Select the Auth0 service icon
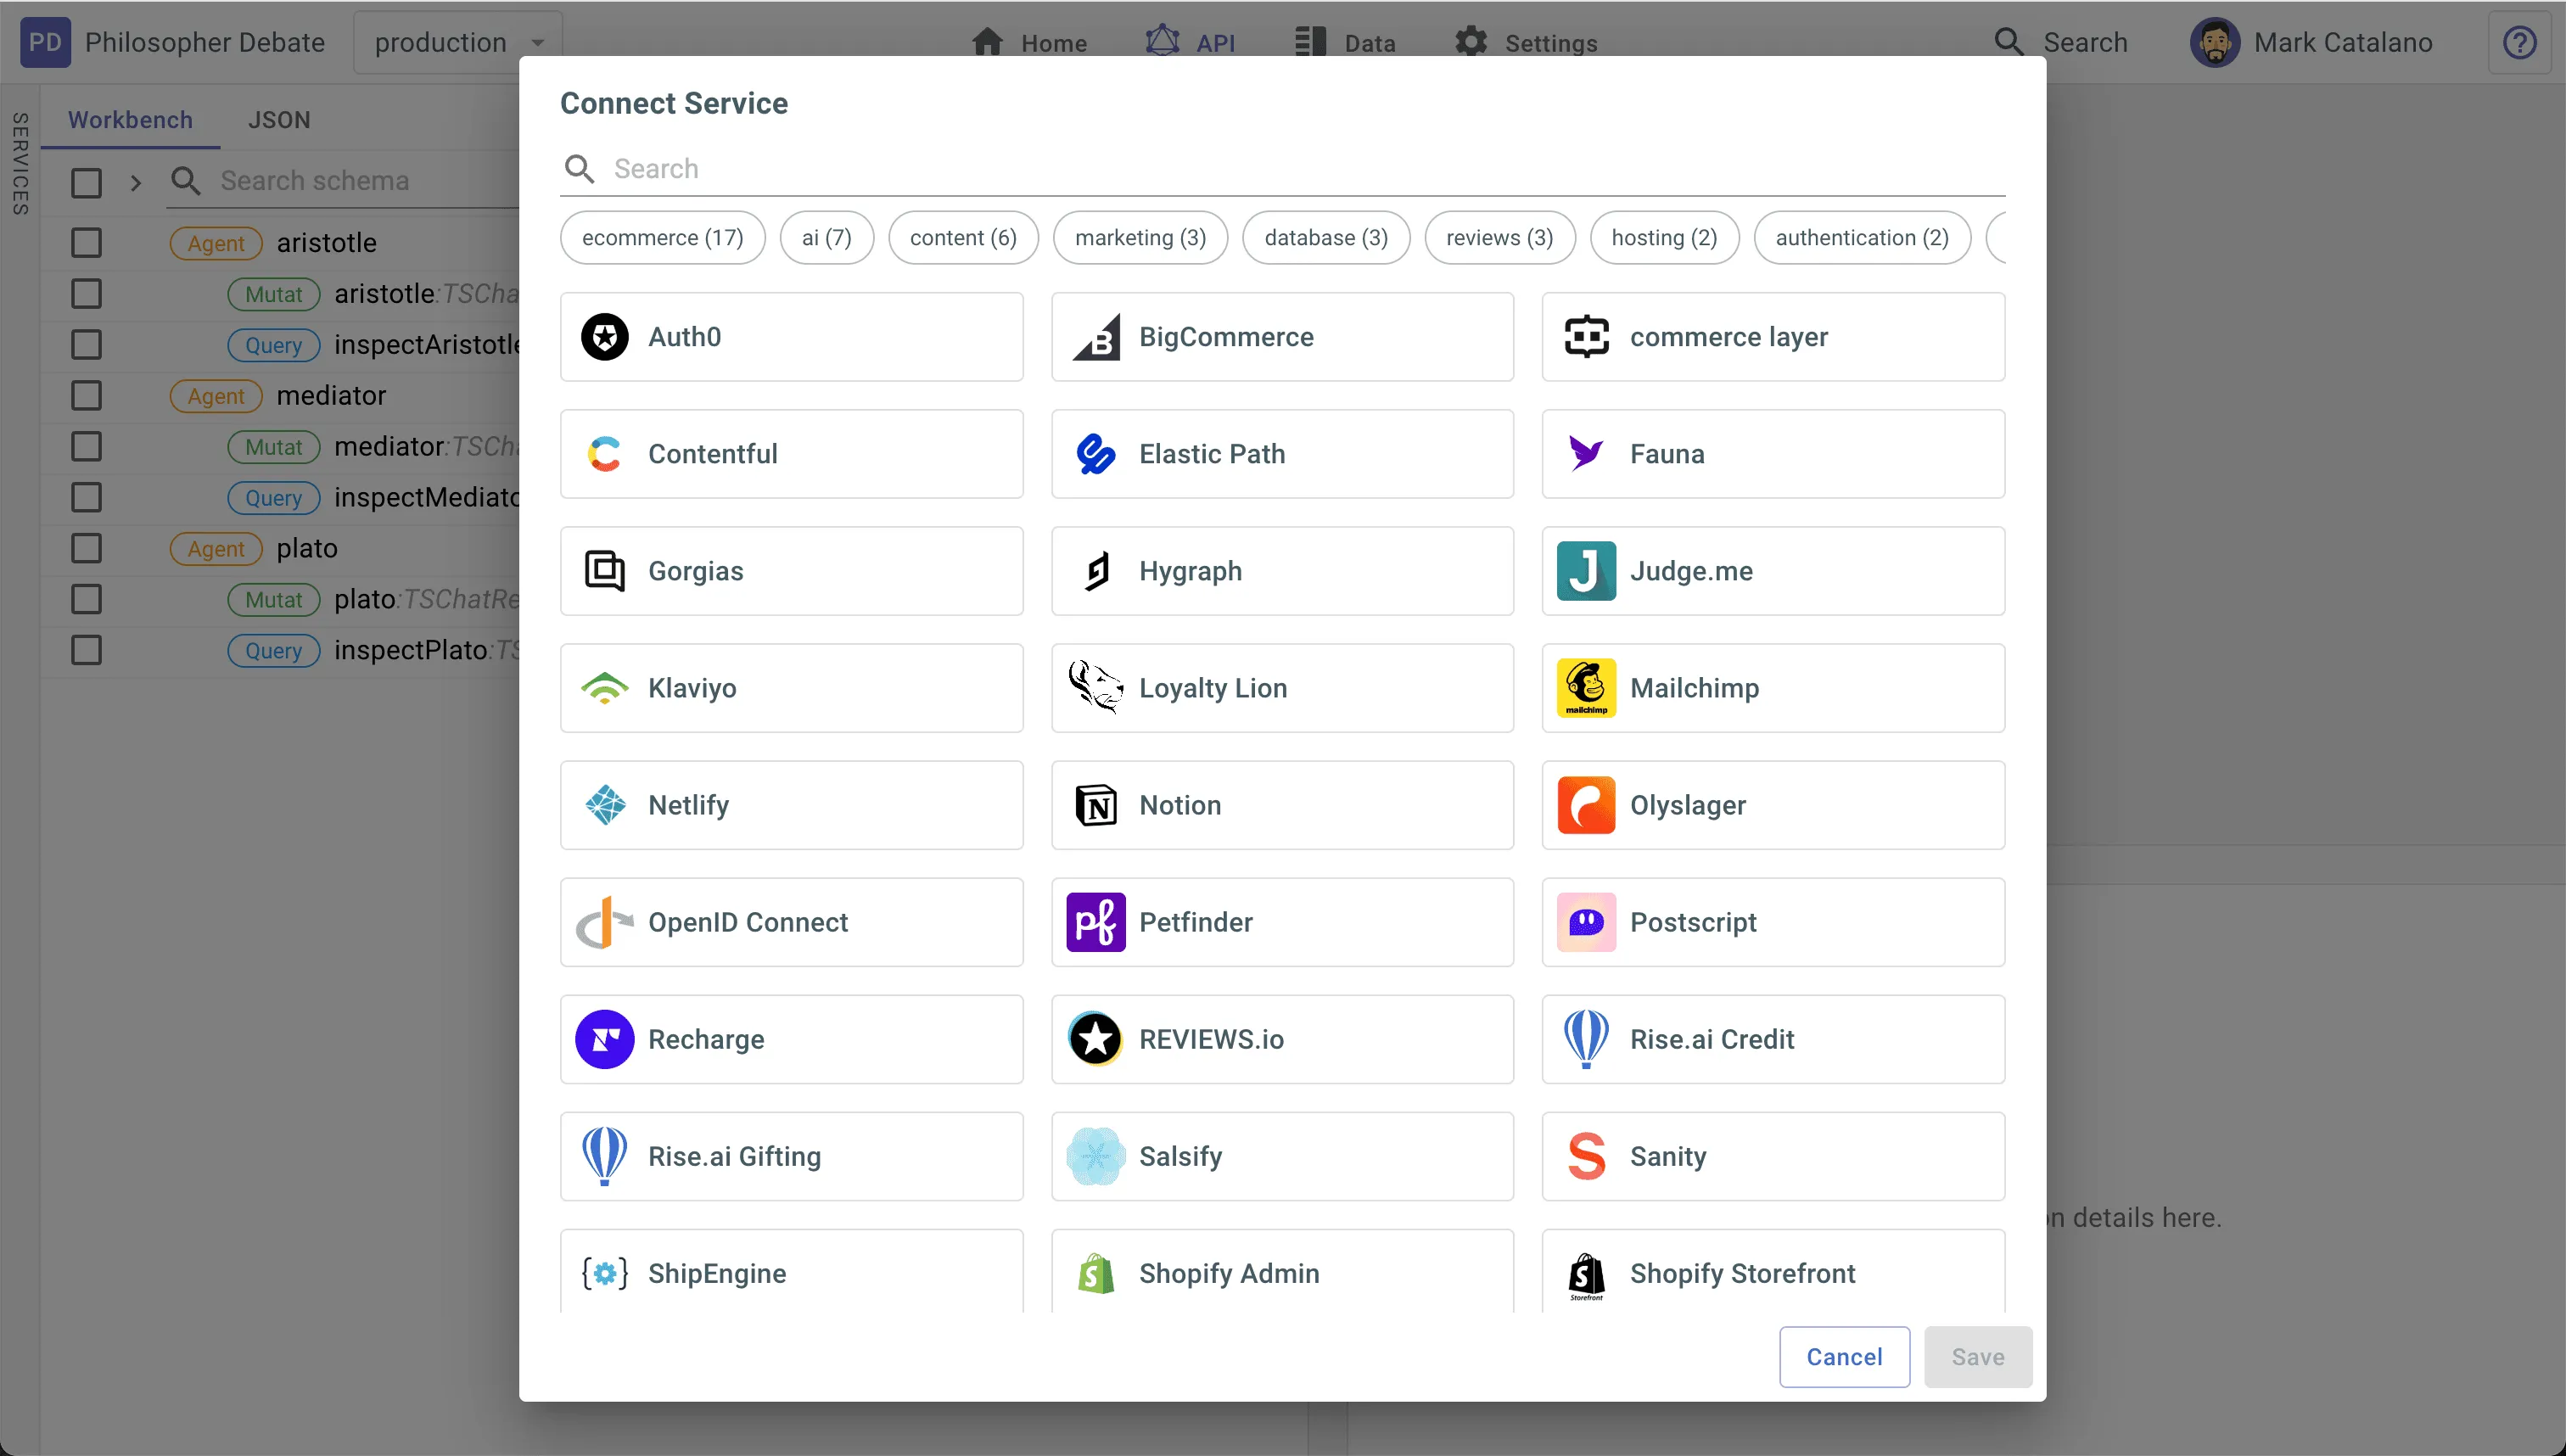2566x1456 pixels. pyautogui.click(x=604, y=337)
